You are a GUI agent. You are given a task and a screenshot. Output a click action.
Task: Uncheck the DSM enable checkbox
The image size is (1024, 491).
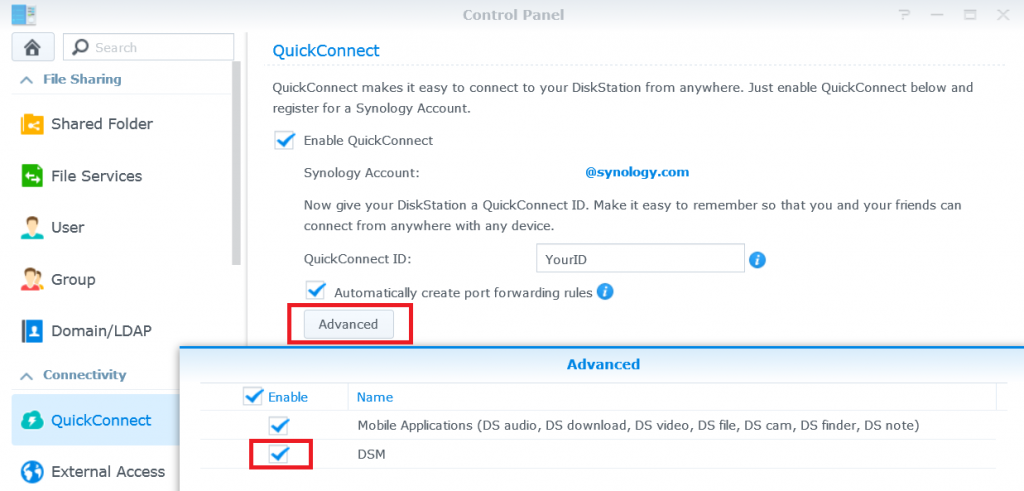280,455
